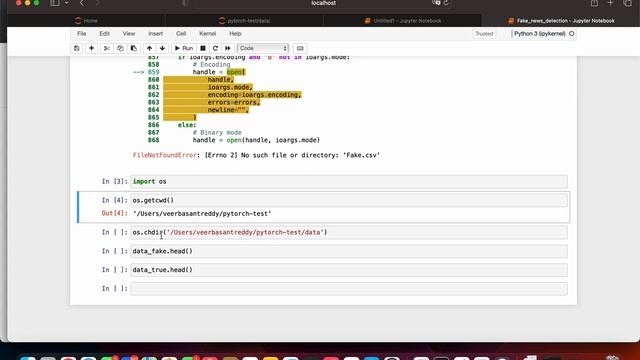Interrupt the kernel with the stop icon
The image size is (640, 360).
tap(203, 48)
